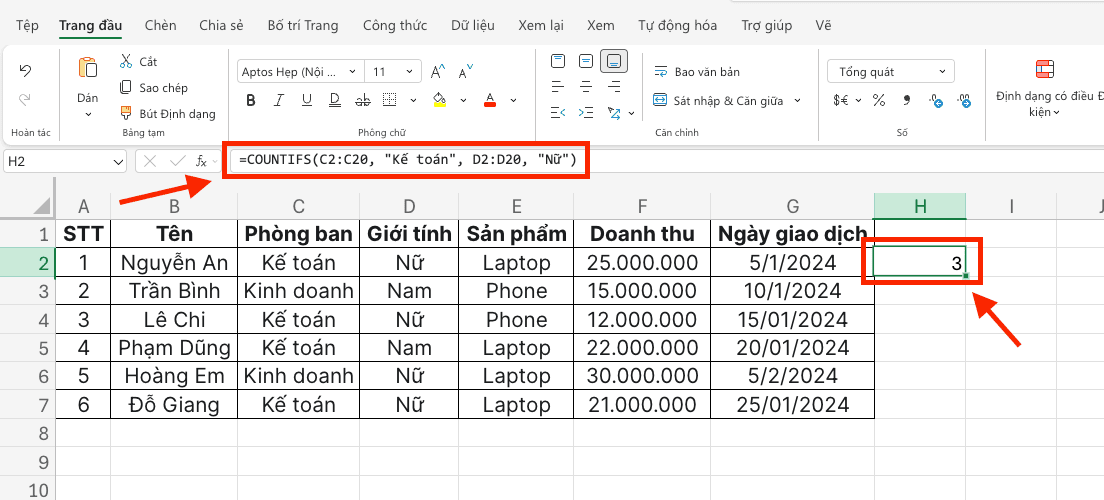1104x500 pixels.
Task: Align text left
Action: coord(558,87)
